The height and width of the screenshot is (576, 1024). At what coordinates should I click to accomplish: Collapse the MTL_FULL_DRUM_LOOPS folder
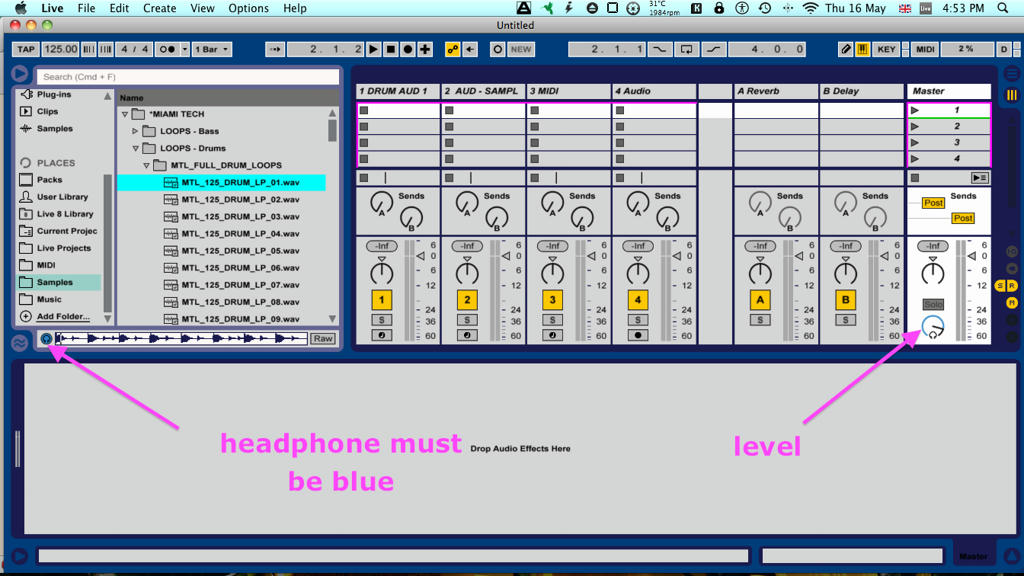pos(146,166)
